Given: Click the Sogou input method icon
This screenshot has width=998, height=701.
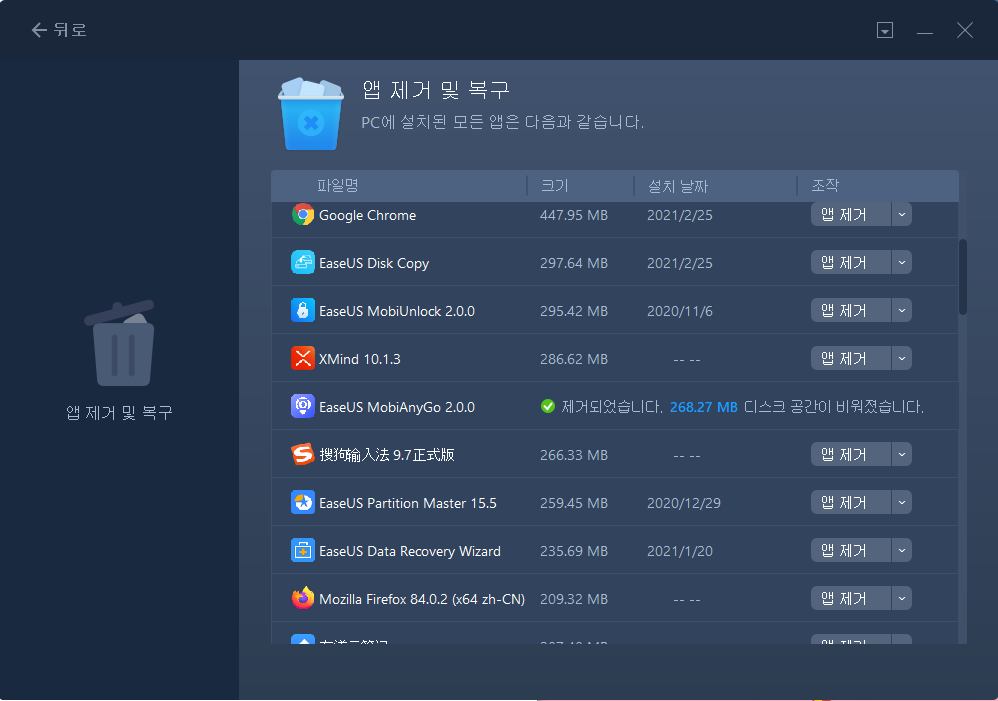Looking at the screenshot, I should point(303,455).
